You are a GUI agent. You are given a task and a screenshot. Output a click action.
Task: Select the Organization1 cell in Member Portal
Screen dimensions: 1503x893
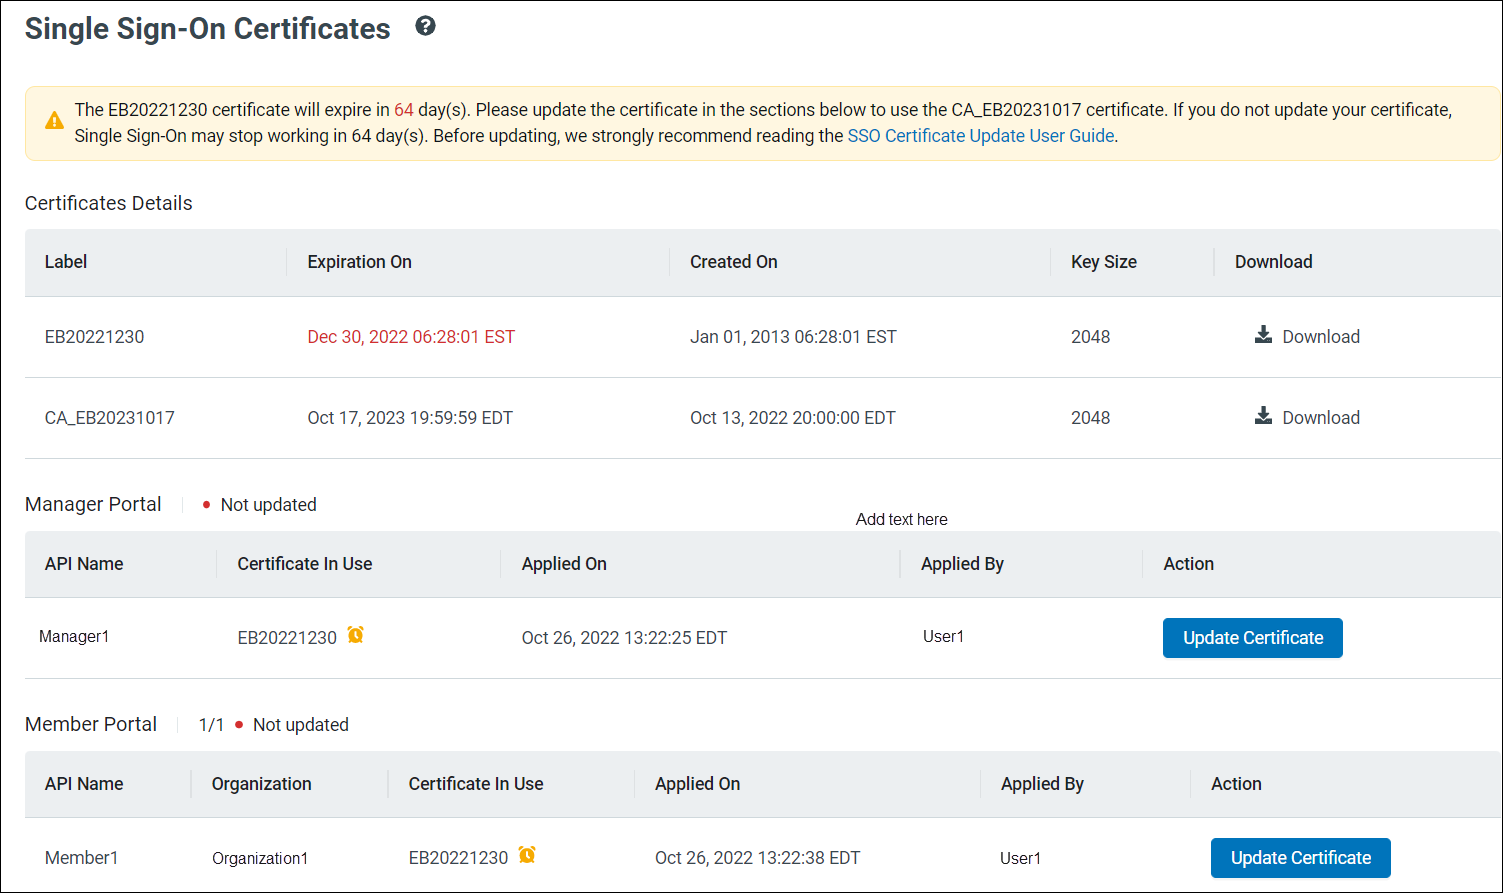260,858
